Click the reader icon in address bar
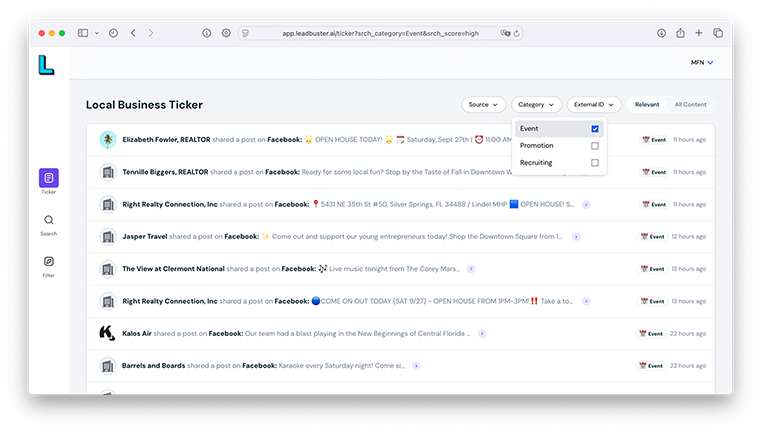The height and width of the screenshot is (431, 760). pos(246,33)
